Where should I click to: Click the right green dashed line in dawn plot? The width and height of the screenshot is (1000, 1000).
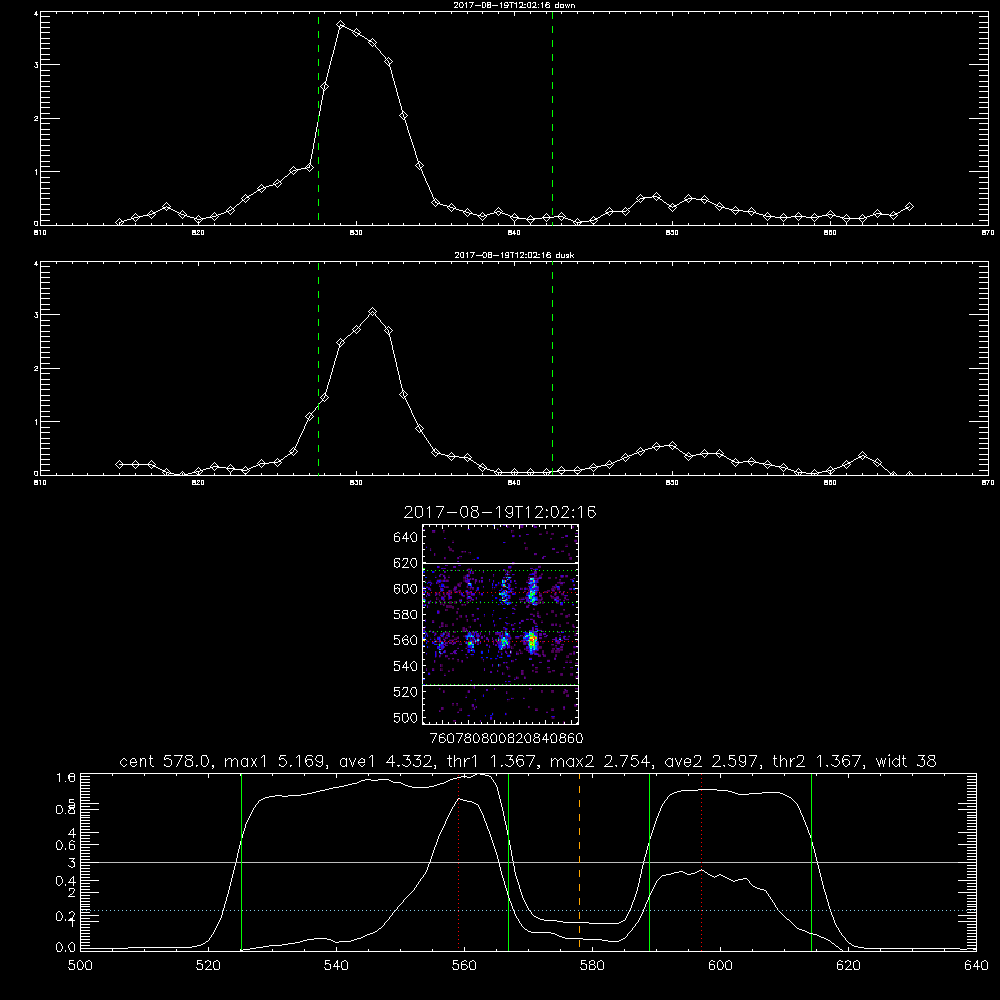tap(552, 118)
